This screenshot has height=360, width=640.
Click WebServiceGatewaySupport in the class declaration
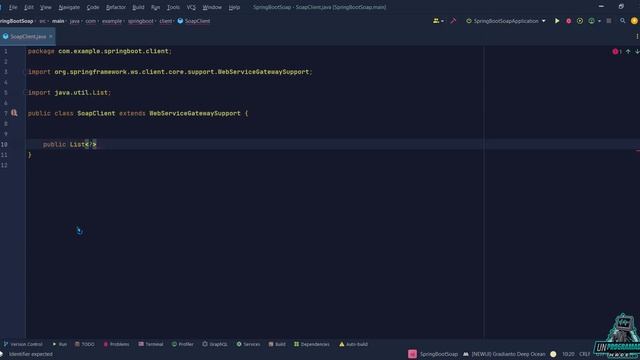pos(195,113)
